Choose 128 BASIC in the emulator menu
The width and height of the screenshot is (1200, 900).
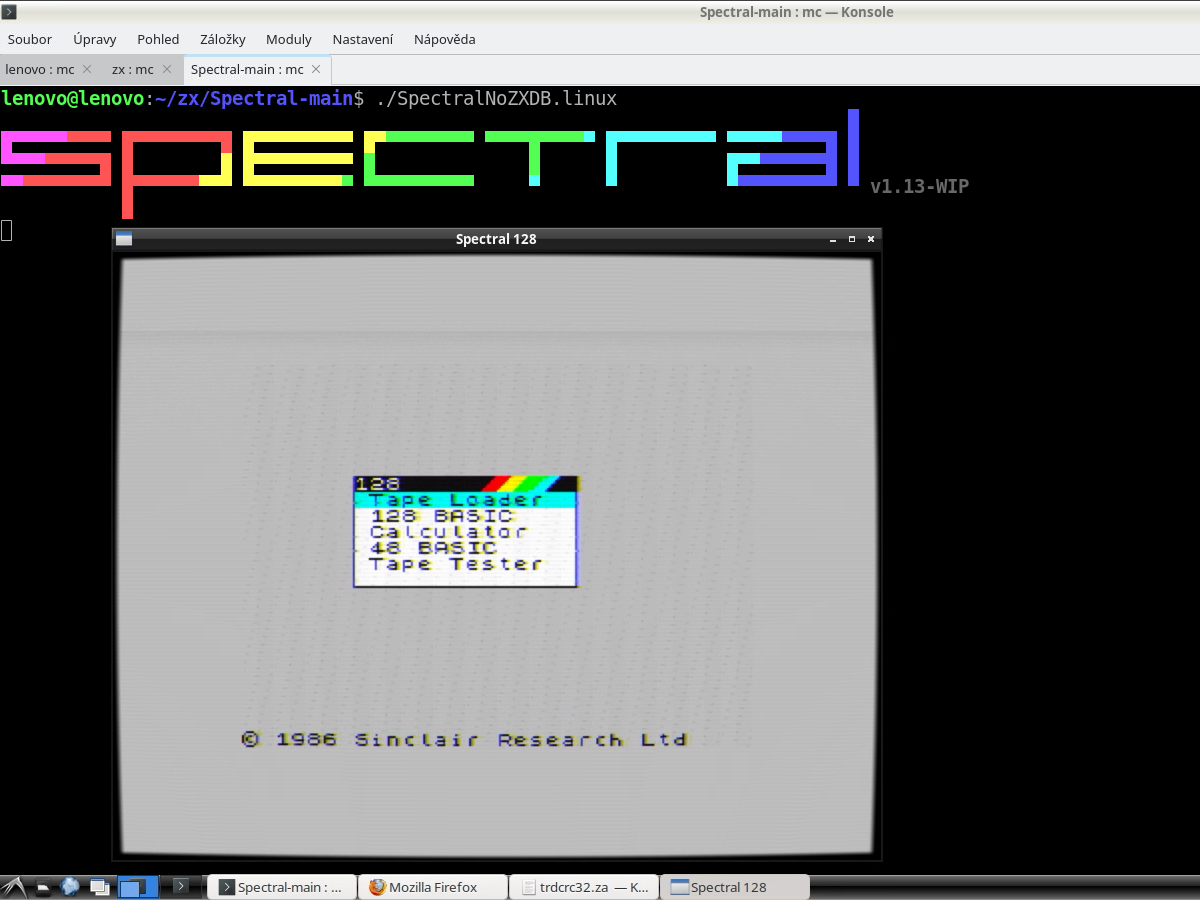pyautogui.click(x=442, y=516)
